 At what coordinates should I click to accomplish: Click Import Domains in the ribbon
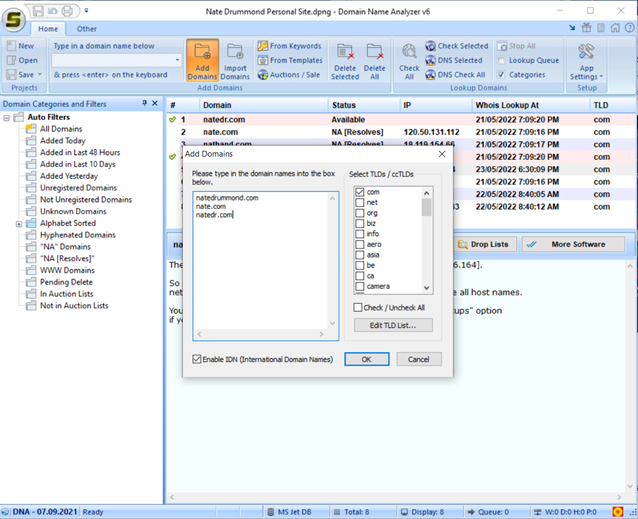(x=235, y=60)
